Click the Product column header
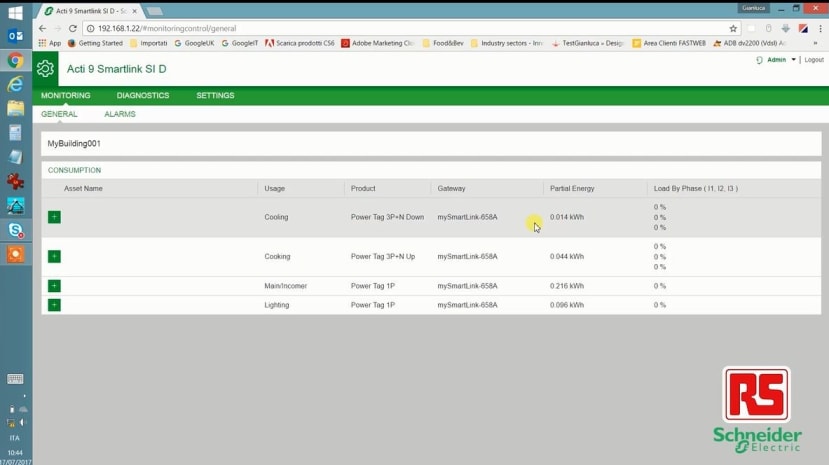Screen dimensions: 829x465 [363, 189]
